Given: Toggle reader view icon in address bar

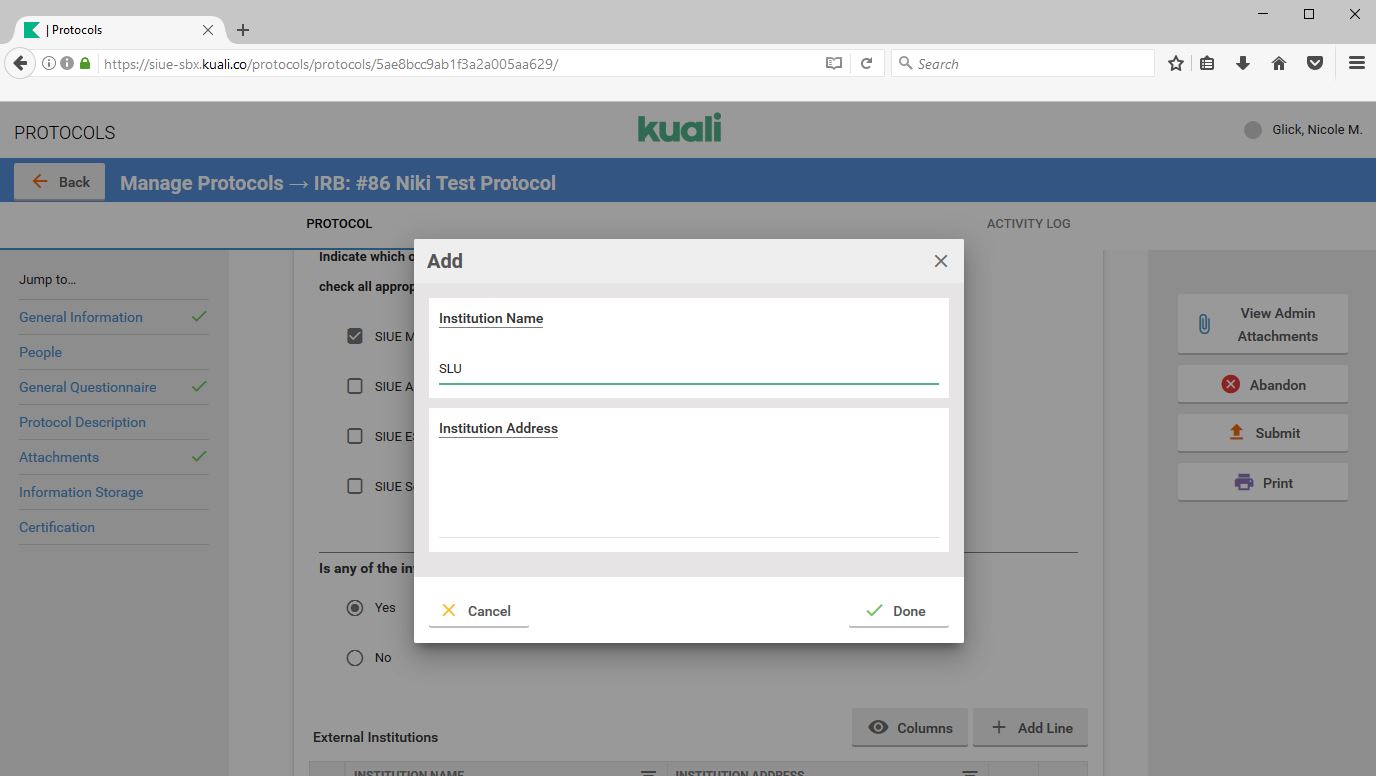Looking at the screenshot, I should tap(833, 64).
